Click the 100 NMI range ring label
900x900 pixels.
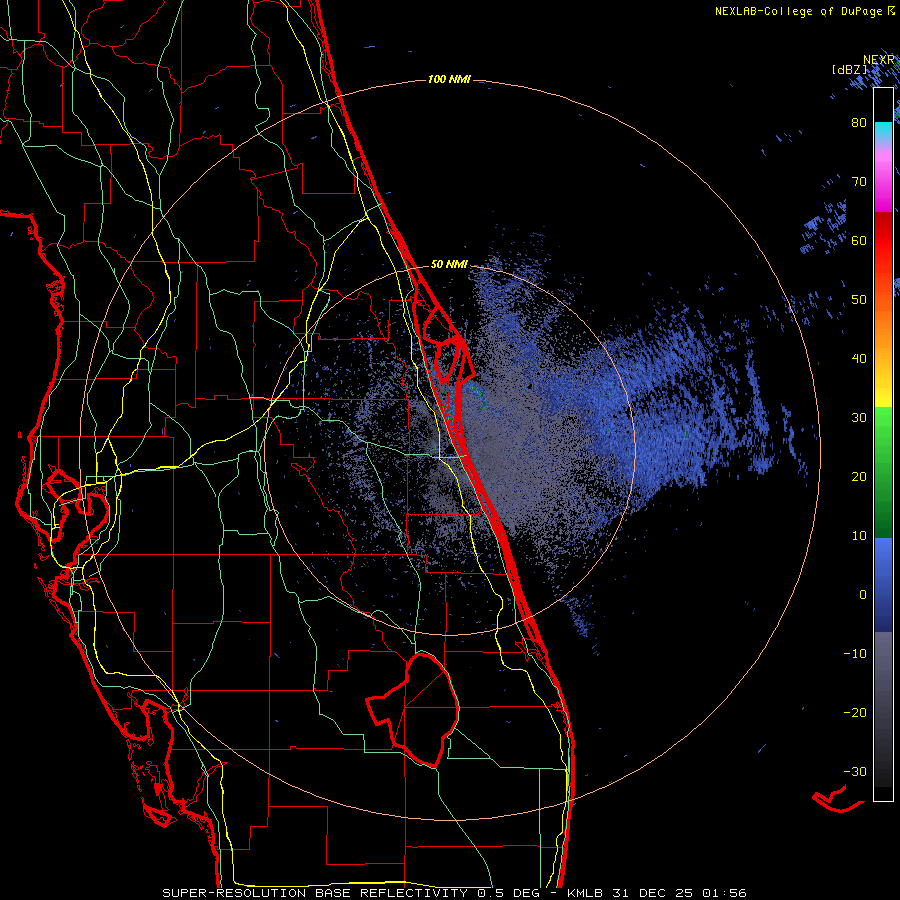[x=449, y=79]
